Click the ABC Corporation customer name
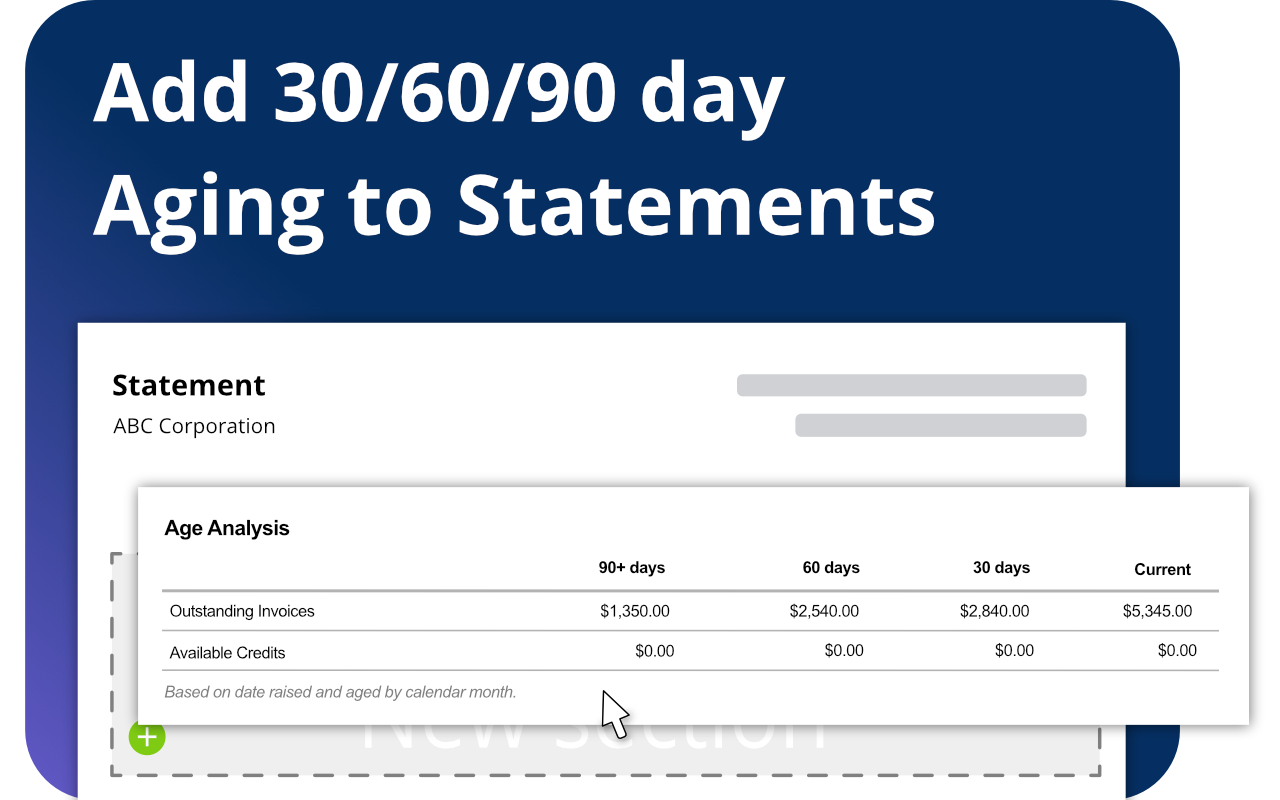 point(194,426)
